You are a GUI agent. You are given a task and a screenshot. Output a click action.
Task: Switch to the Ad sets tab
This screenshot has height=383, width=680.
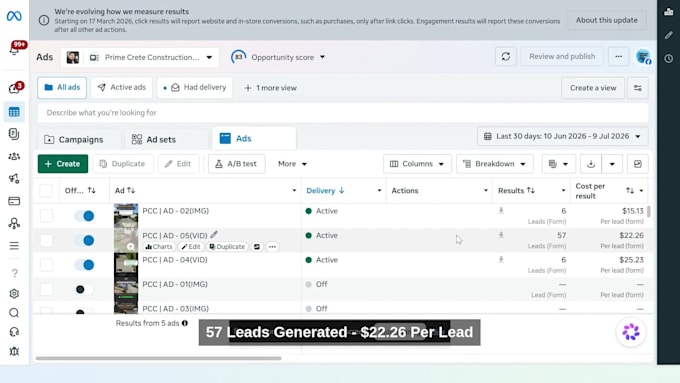[154, 140]
